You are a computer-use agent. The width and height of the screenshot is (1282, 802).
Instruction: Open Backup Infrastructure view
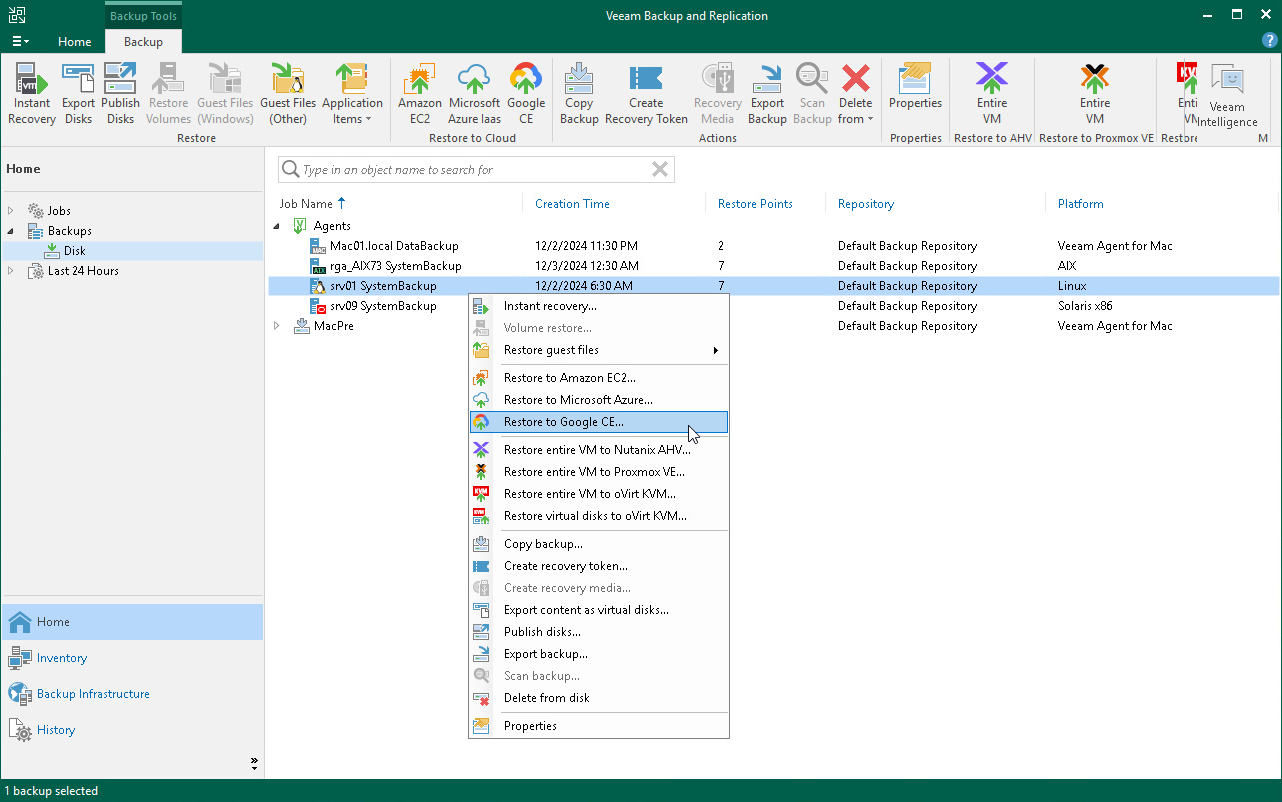pyautogui.click(x=93, y=694)
